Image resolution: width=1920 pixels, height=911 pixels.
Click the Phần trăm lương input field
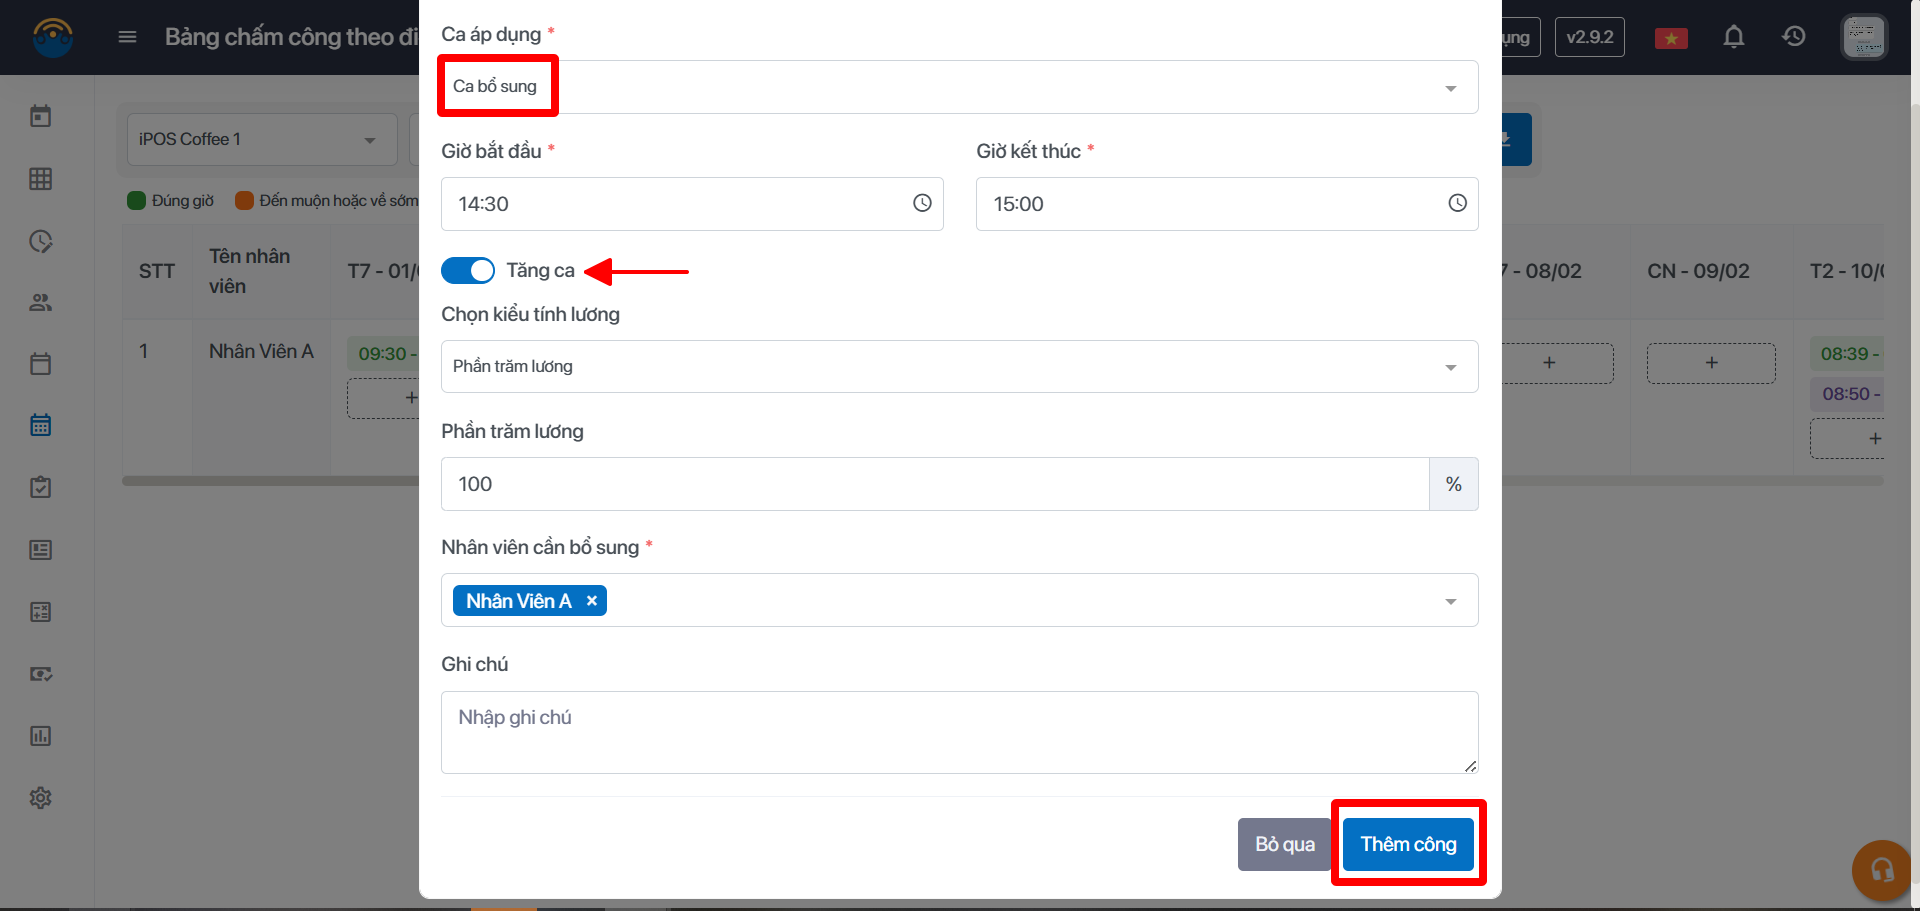tap(934, 484)
